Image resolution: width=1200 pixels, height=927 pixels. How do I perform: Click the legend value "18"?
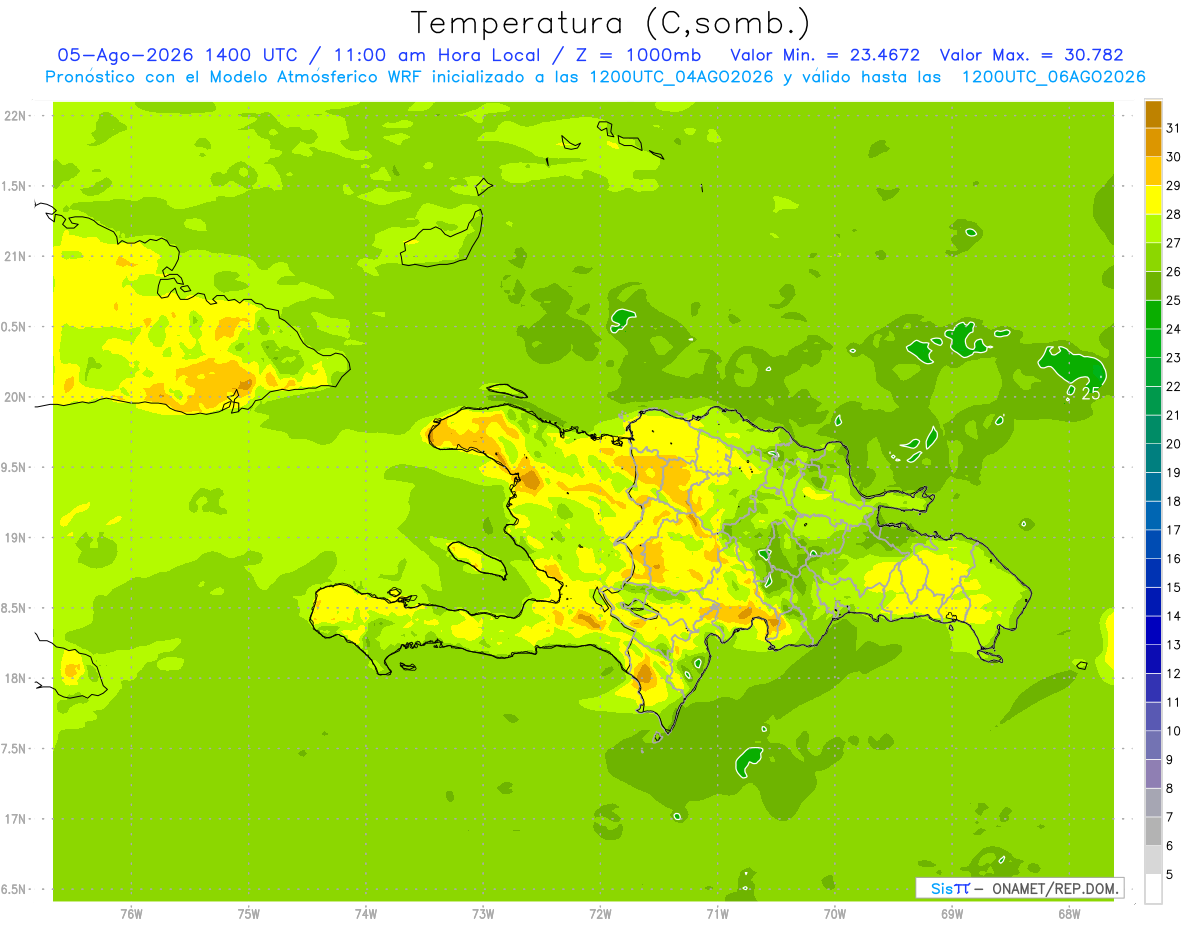pyautogui.click(x=1174, y=501)
